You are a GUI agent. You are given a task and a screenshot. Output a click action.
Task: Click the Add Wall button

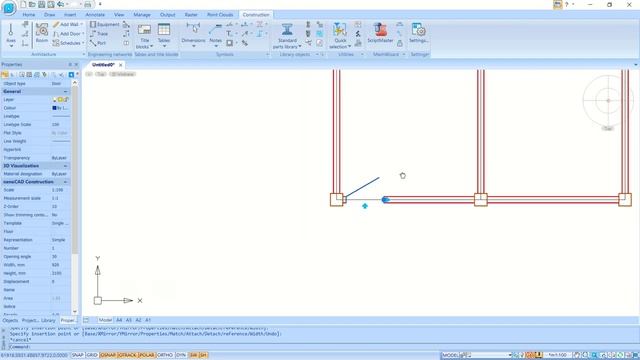(x=65, y=24)
